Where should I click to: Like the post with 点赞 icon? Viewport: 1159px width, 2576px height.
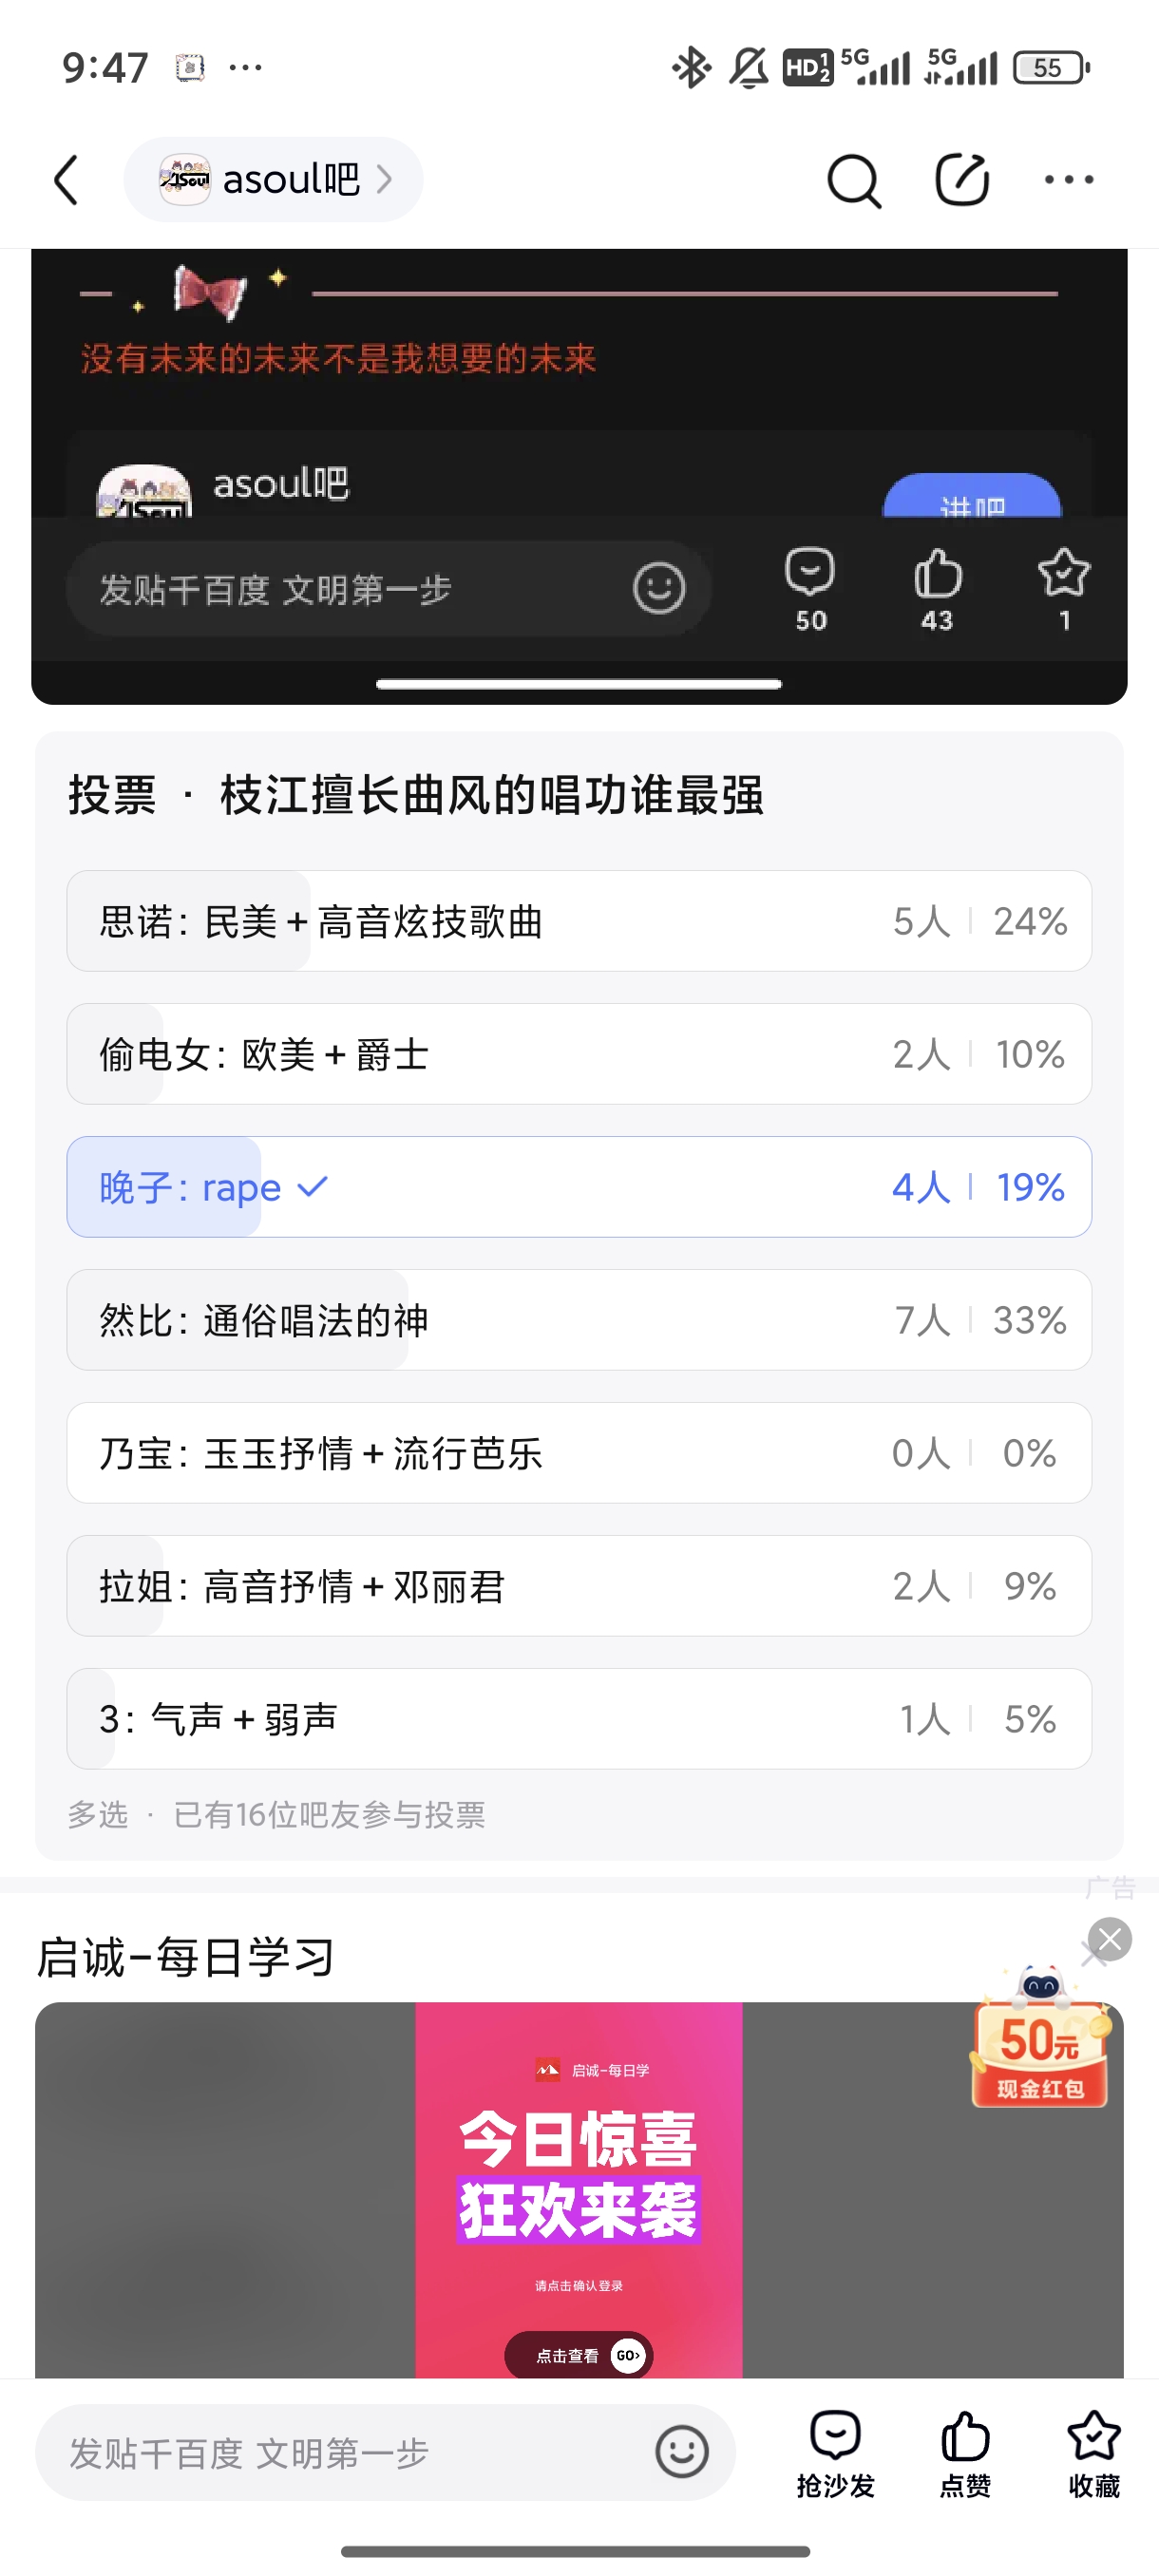[x=965, y=2452]
